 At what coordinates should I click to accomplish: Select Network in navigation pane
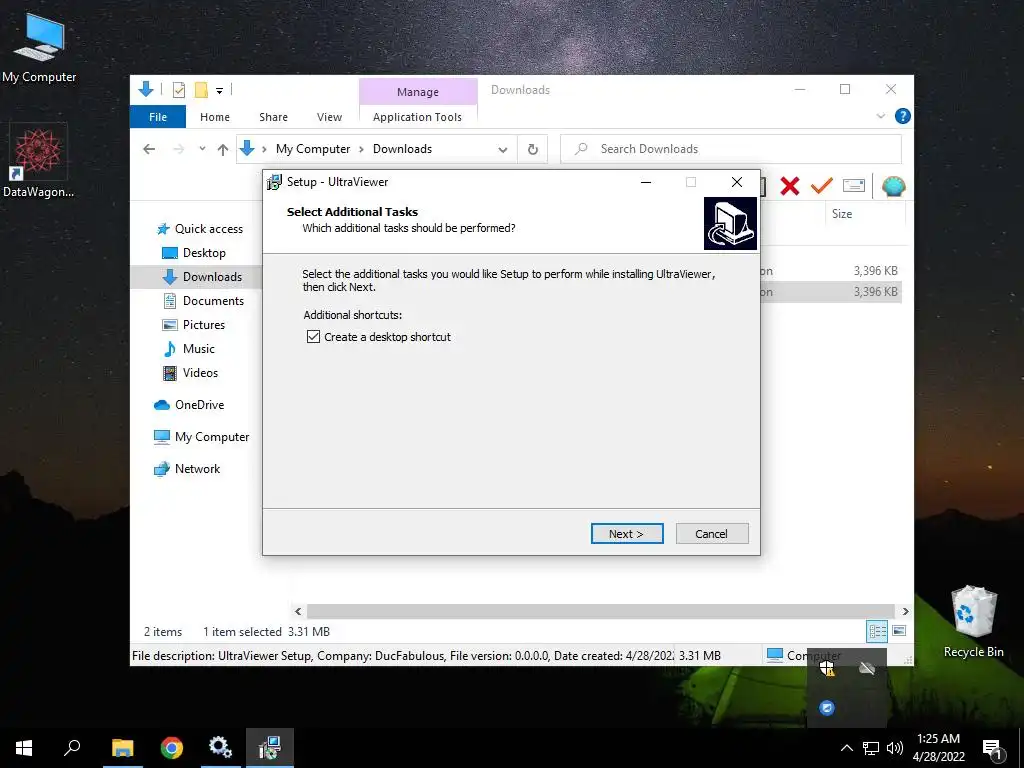187,469
